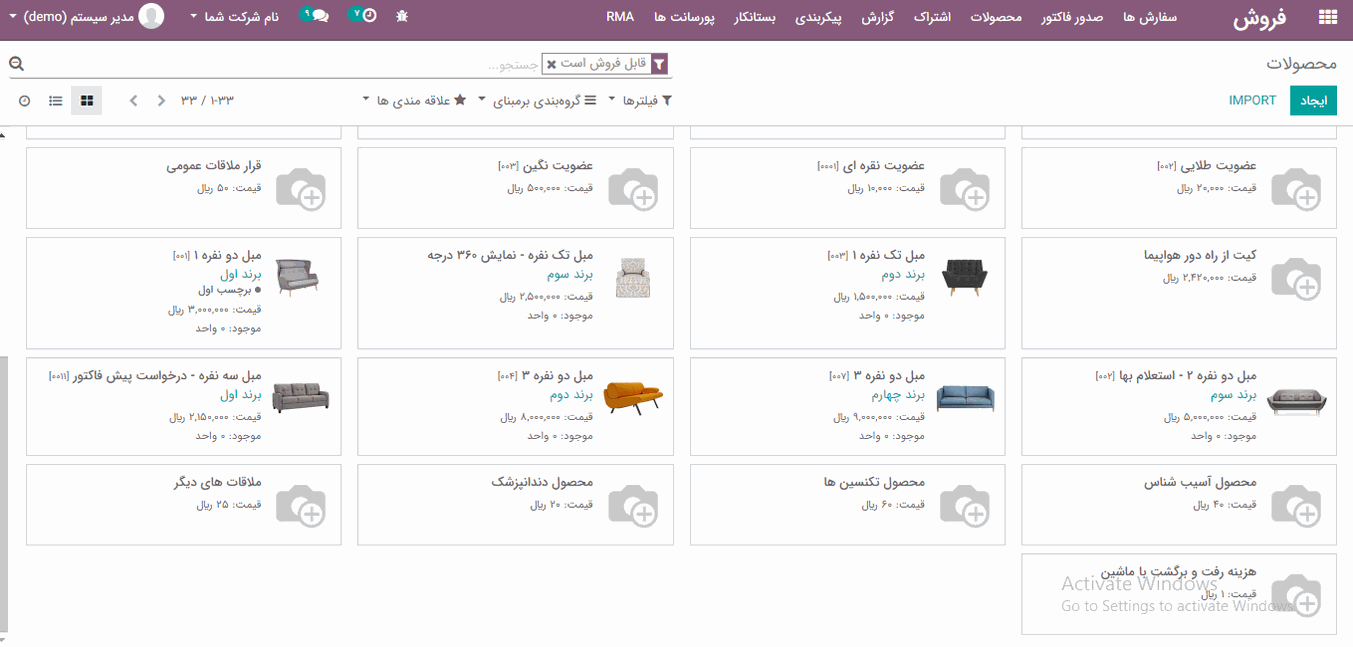Open the فیلترها dropdown
1353x647 pixels.
click(647, 100)
